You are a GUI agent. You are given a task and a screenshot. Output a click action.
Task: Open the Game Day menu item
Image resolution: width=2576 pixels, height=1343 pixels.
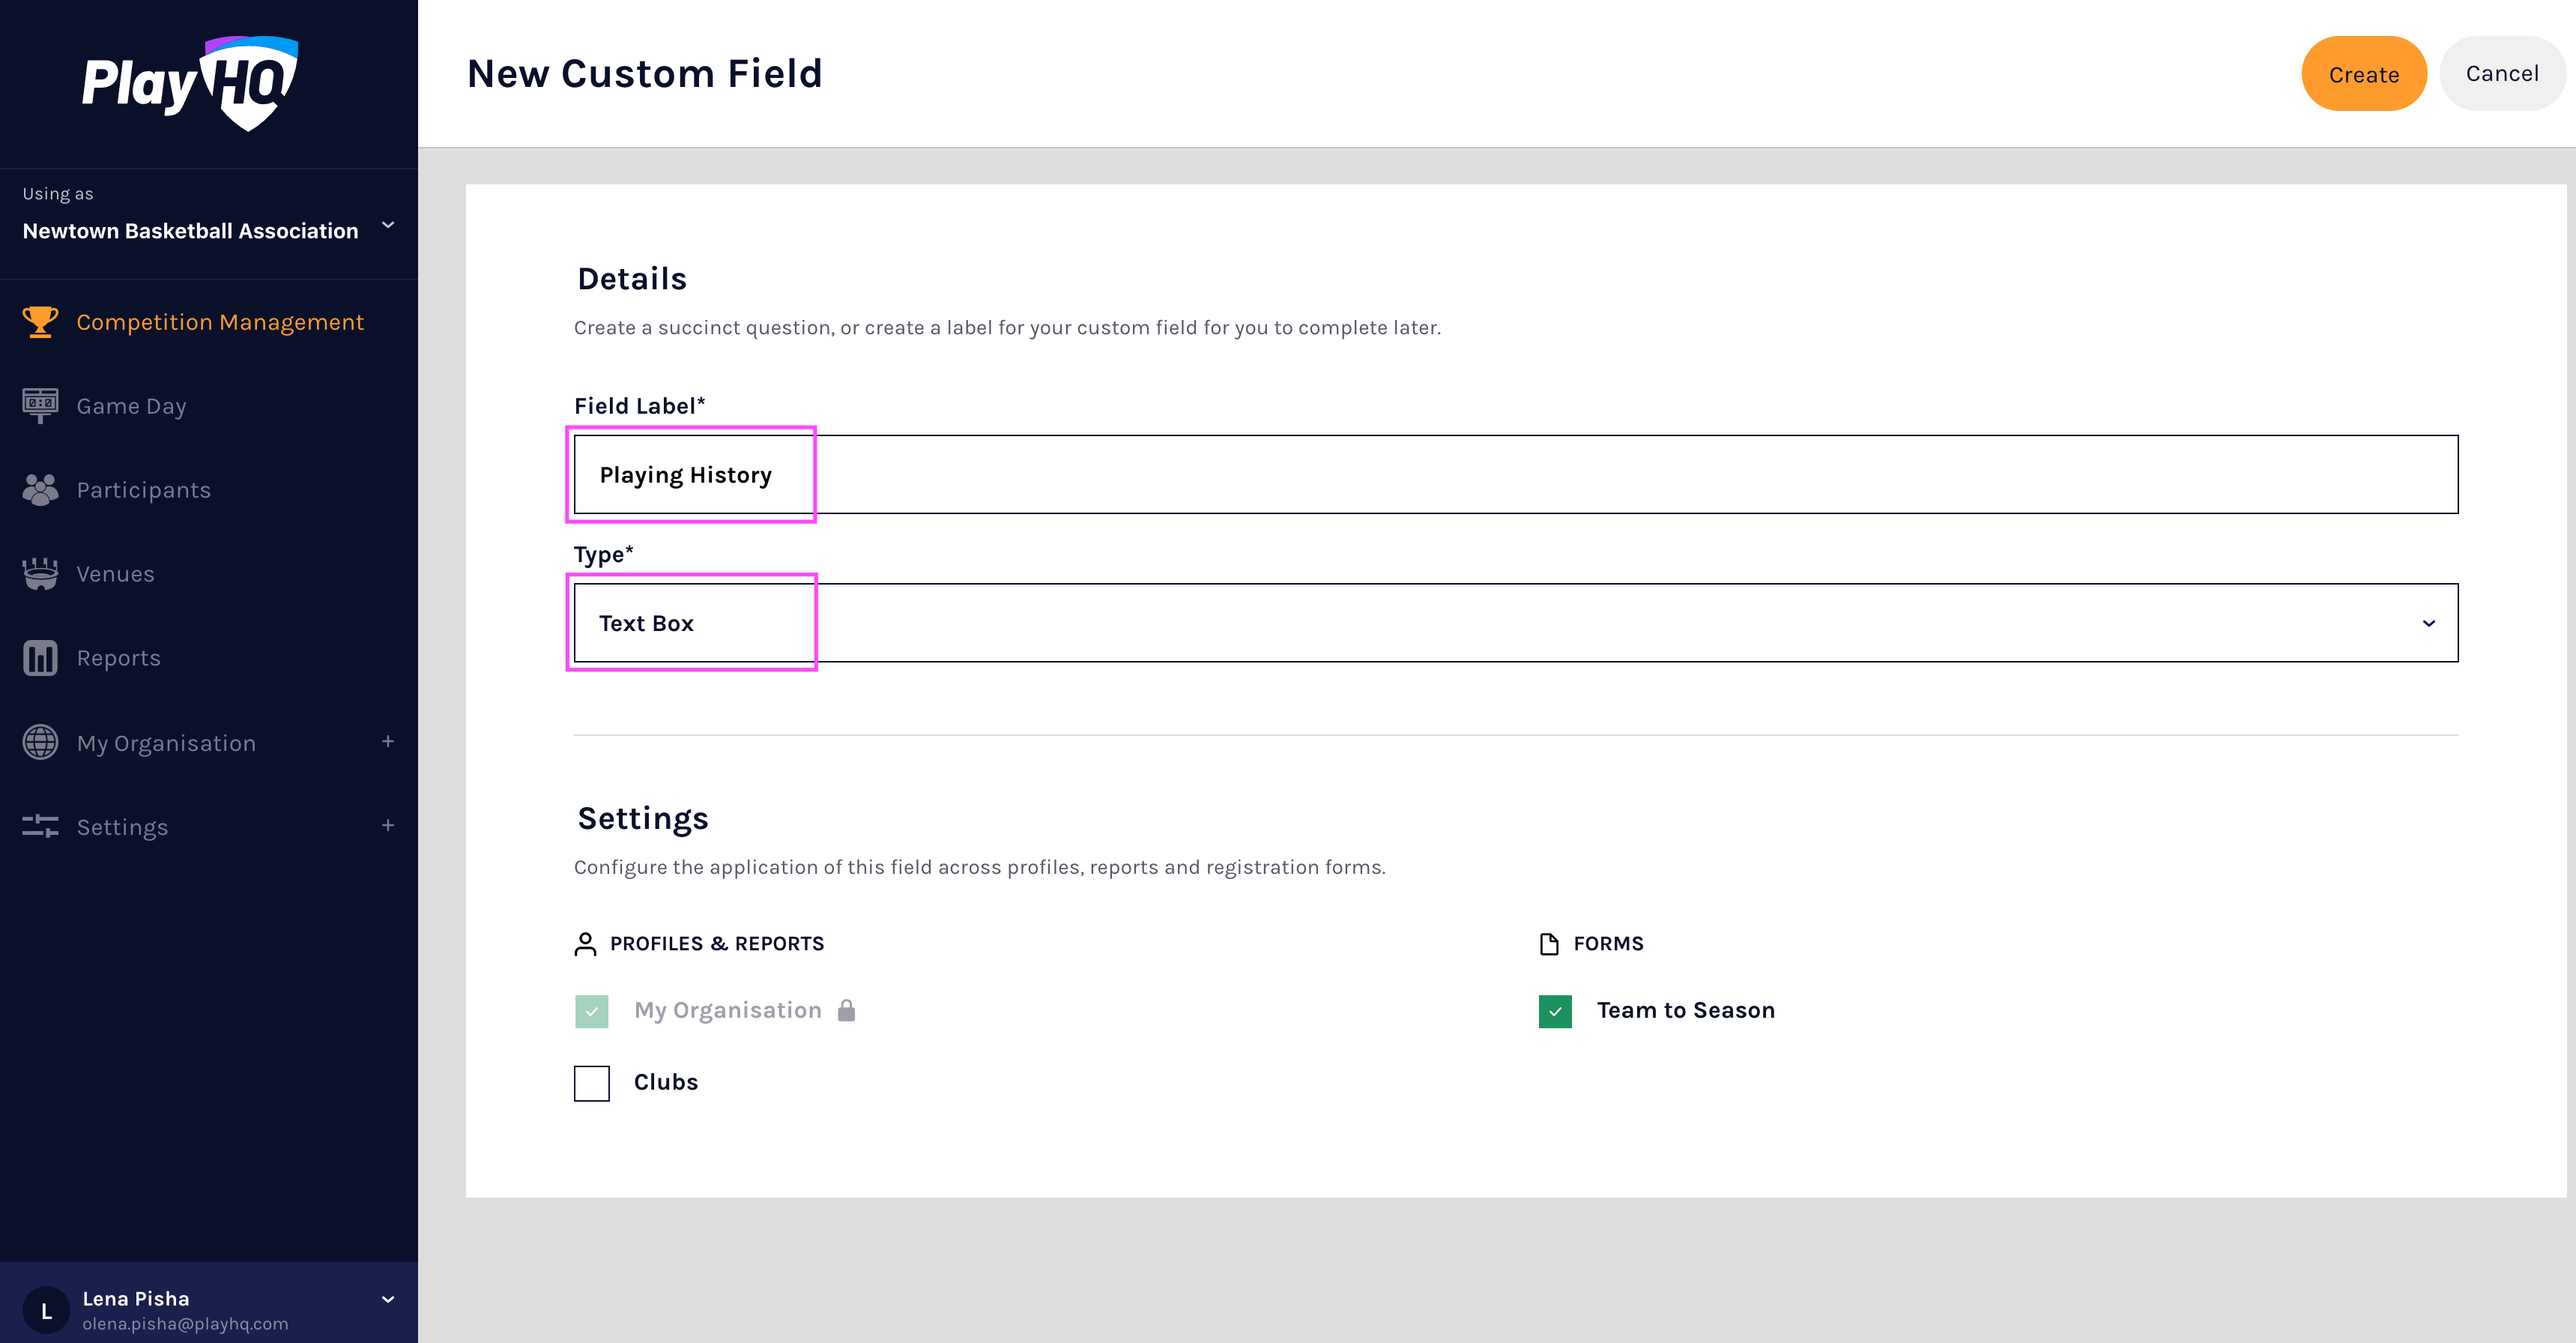point(131,406)
